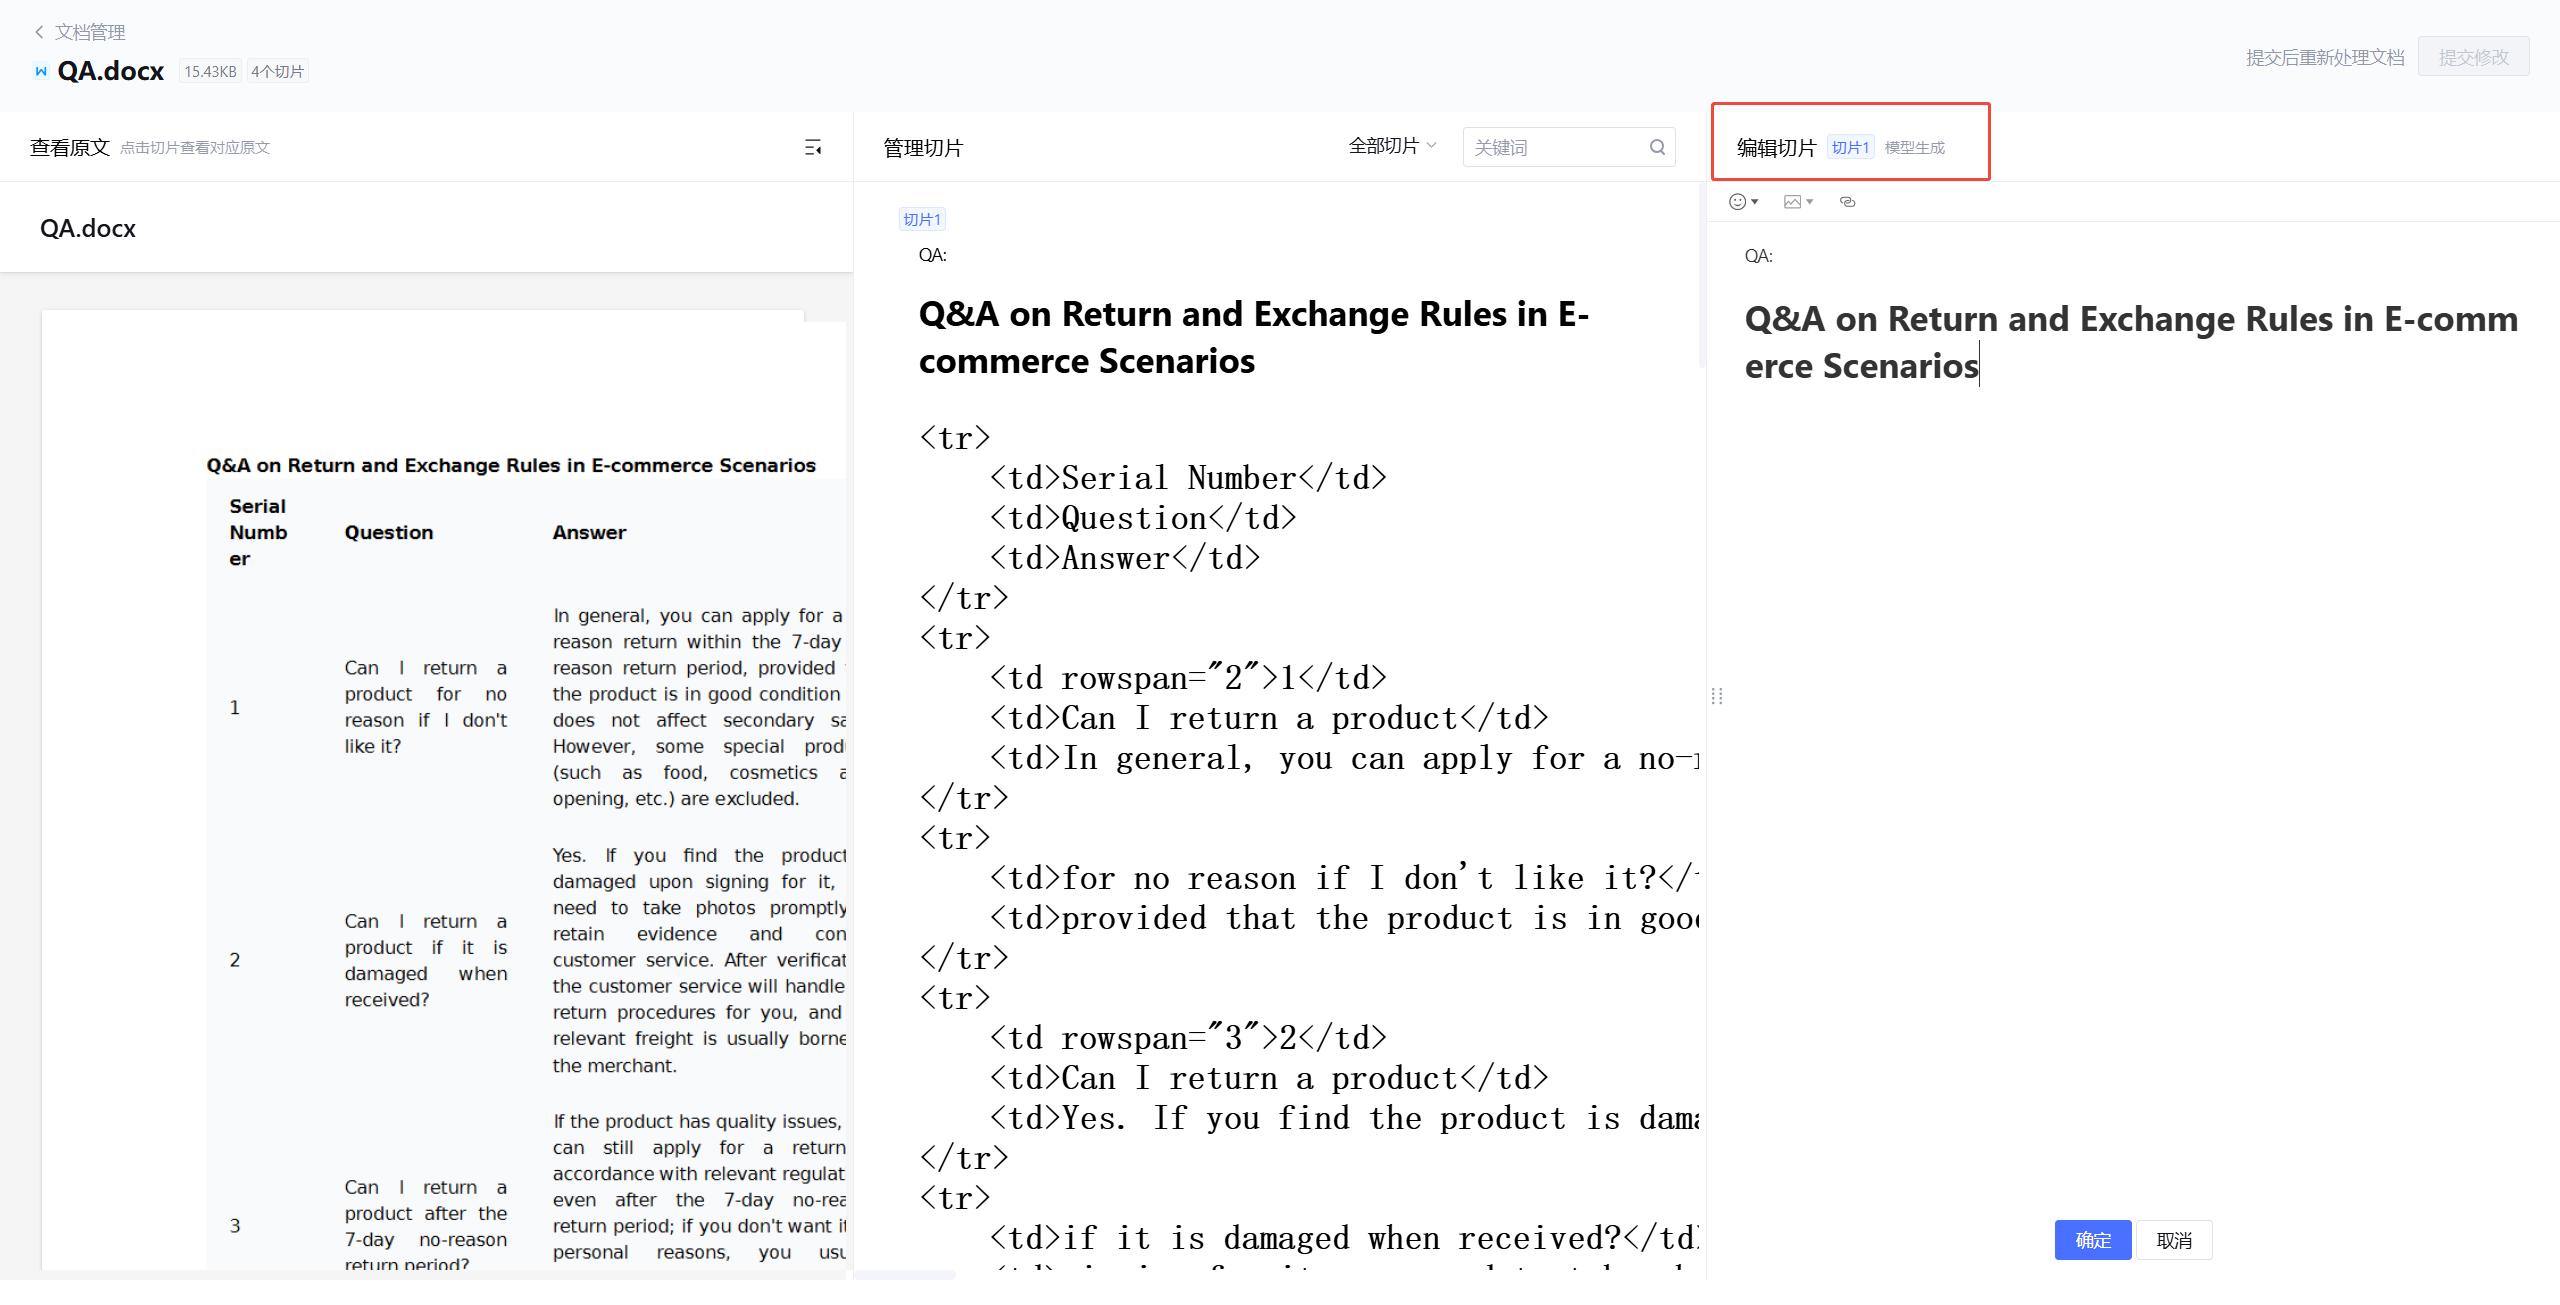Click the emoji smiley icon in editor toolbar
2560x1305 pixels.
coord(1737,202)
